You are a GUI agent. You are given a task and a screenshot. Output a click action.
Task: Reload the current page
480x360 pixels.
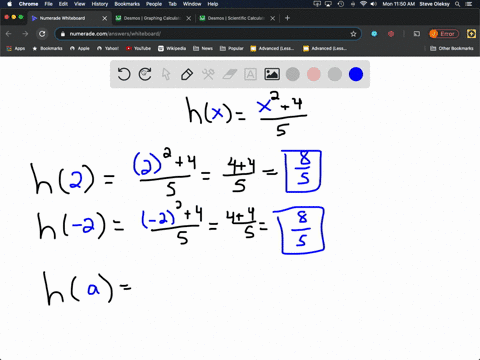[42, 34]
